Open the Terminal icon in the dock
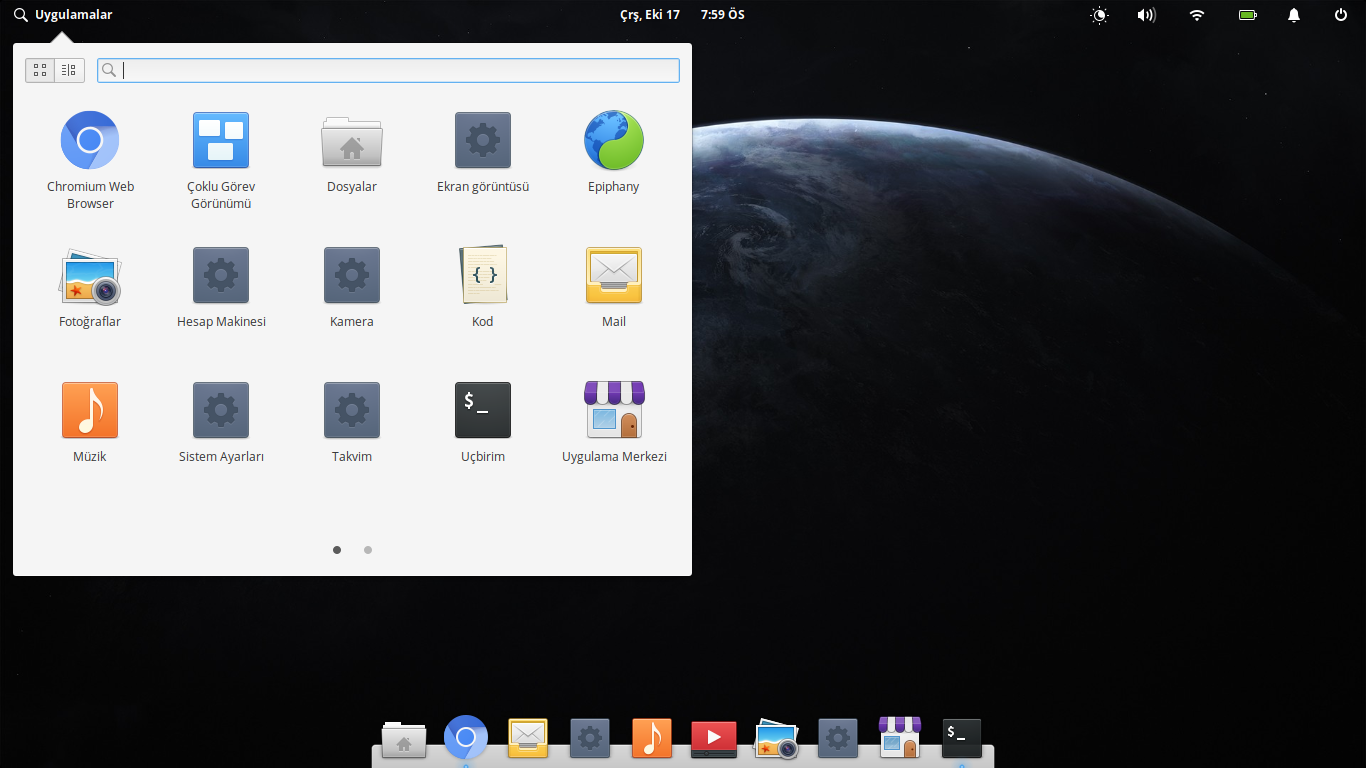Screen dimensions: 1366x768 tap(962, 738)
